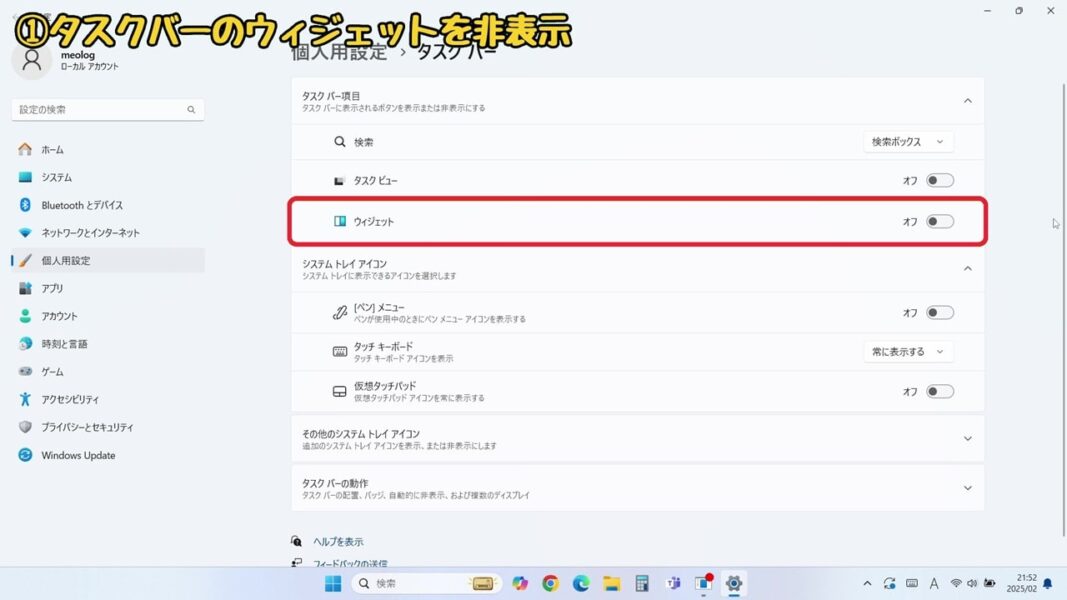Image resolution: width=1067 pixels, height=600 pixels.
Task: Open Microsoft Teams from the taskbar
Action: 673,584
